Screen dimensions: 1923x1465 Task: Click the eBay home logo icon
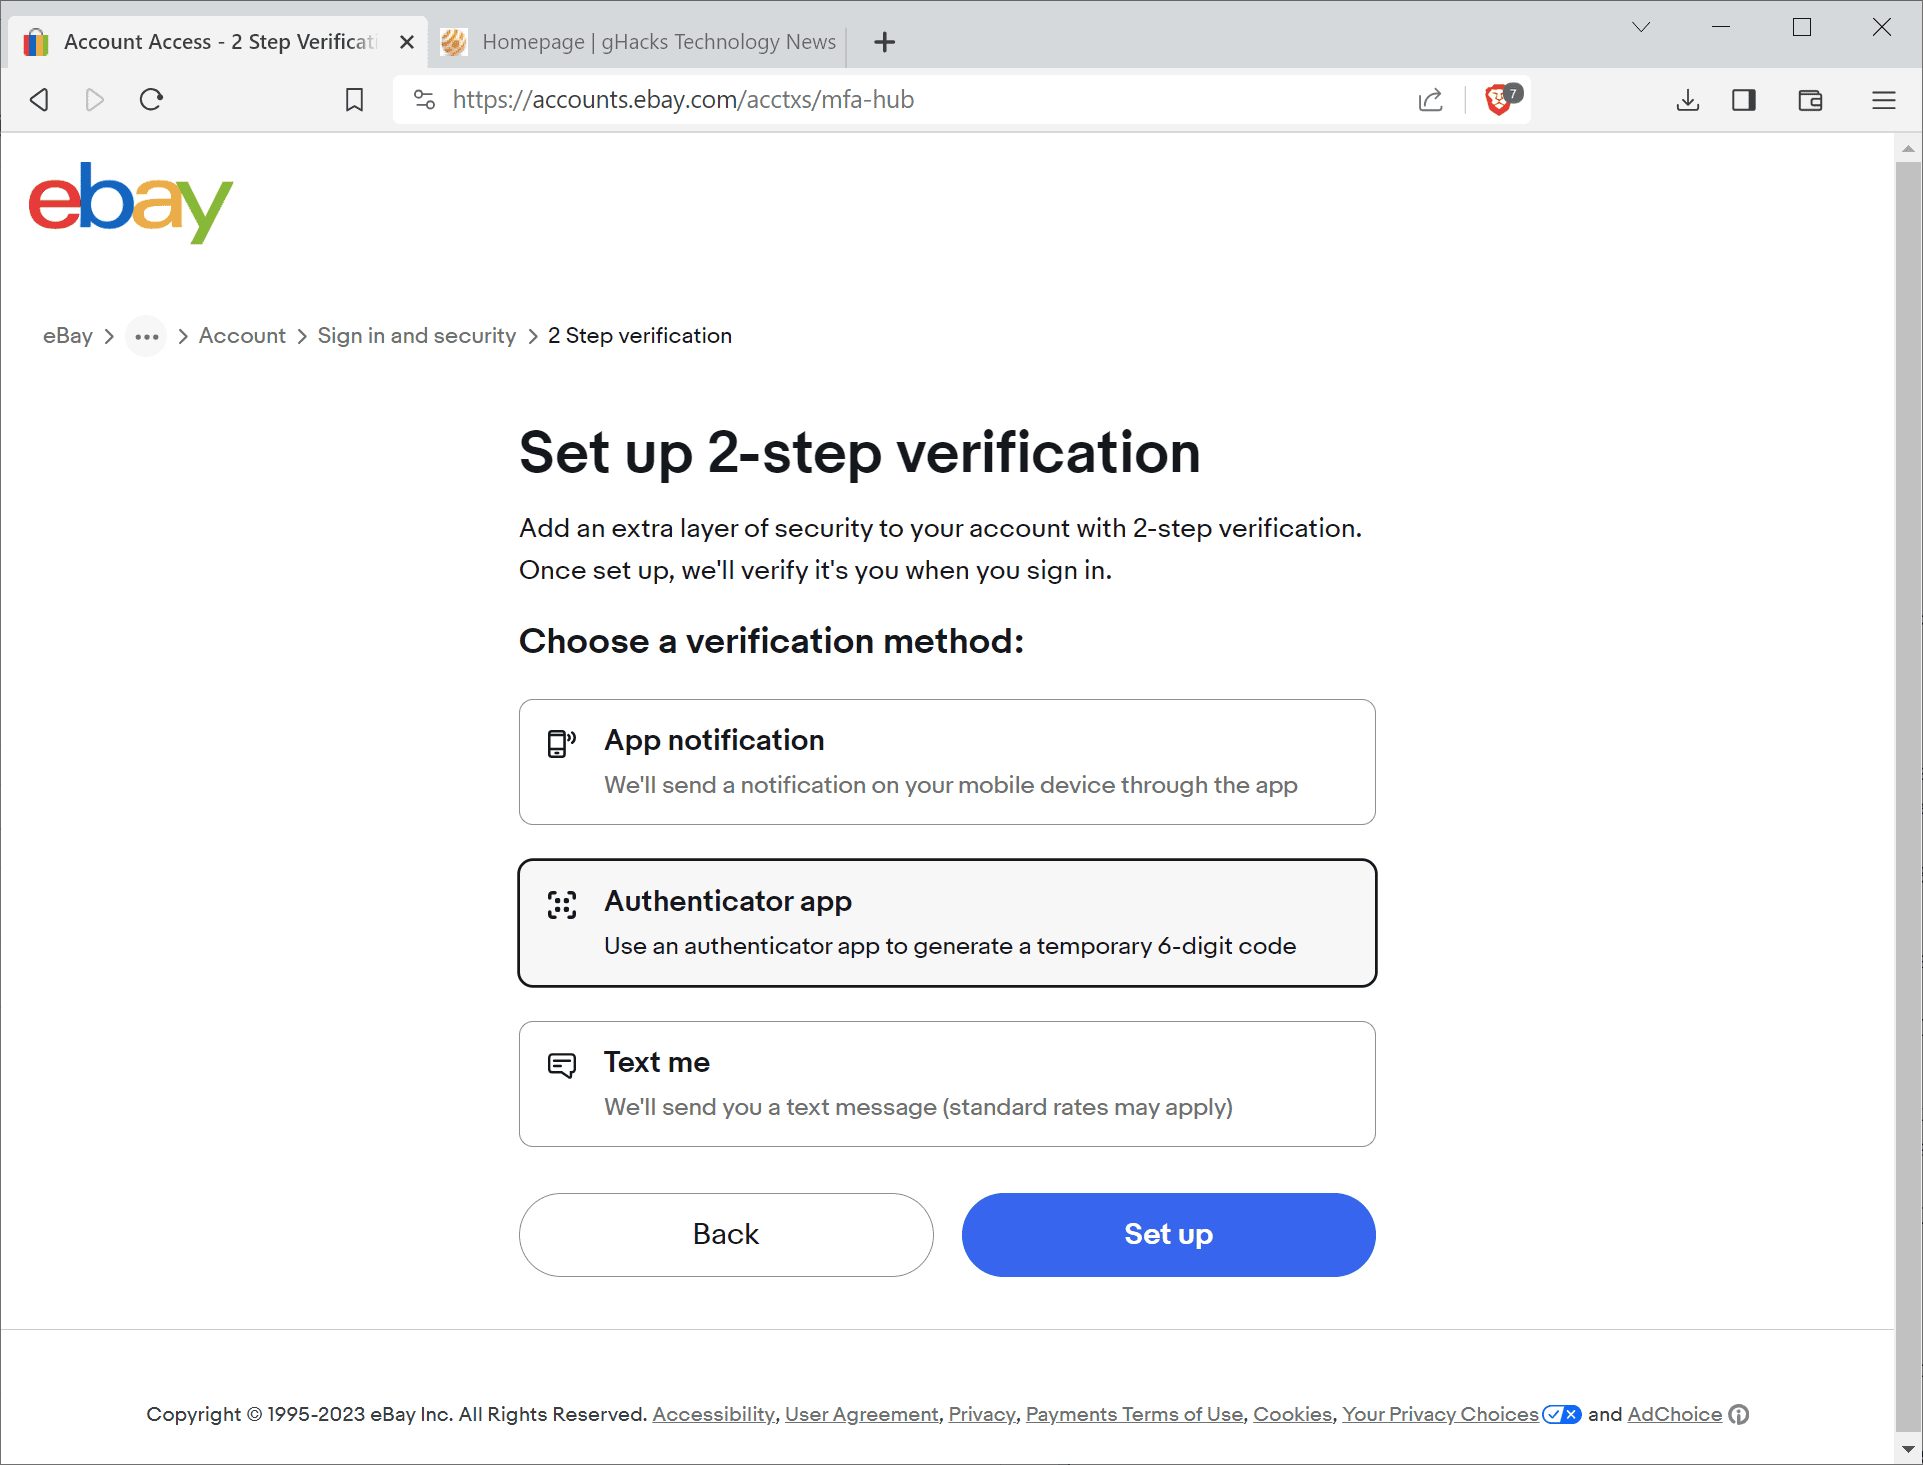tap(129, 202)
